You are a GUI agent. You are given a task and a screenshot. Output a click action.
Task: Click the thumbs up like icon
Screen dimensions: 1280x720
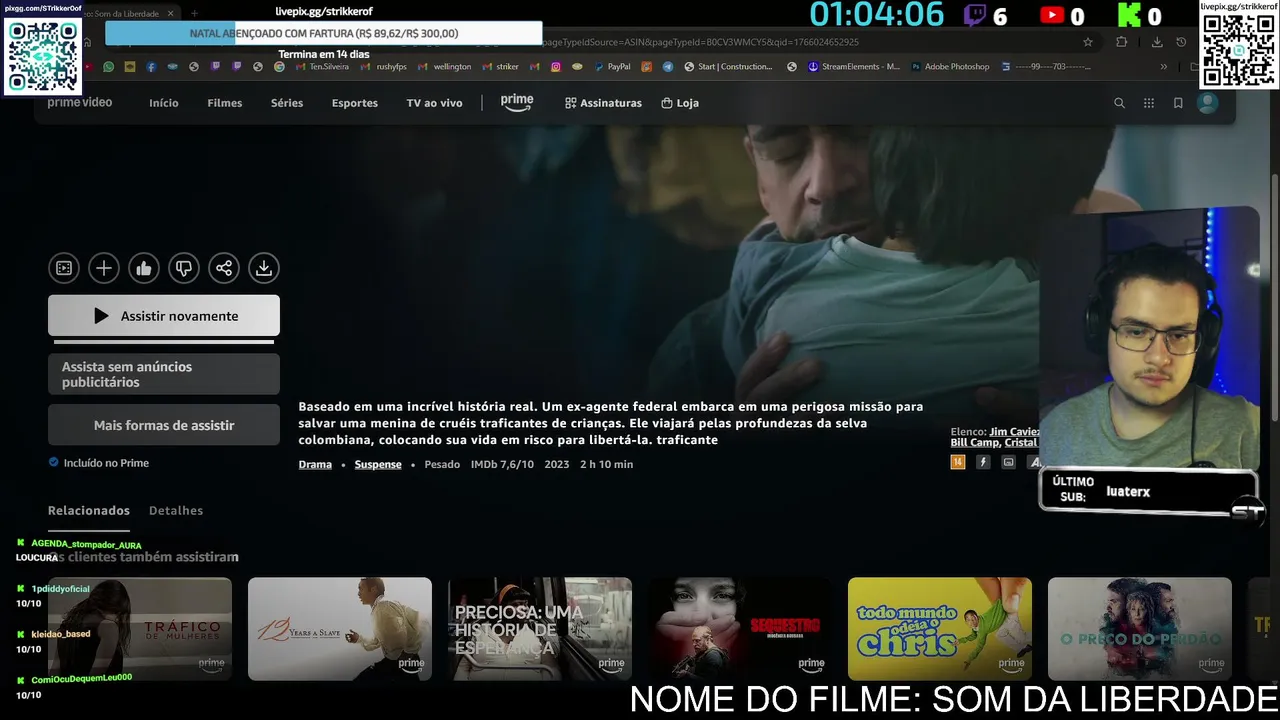(x=144, y=268)
